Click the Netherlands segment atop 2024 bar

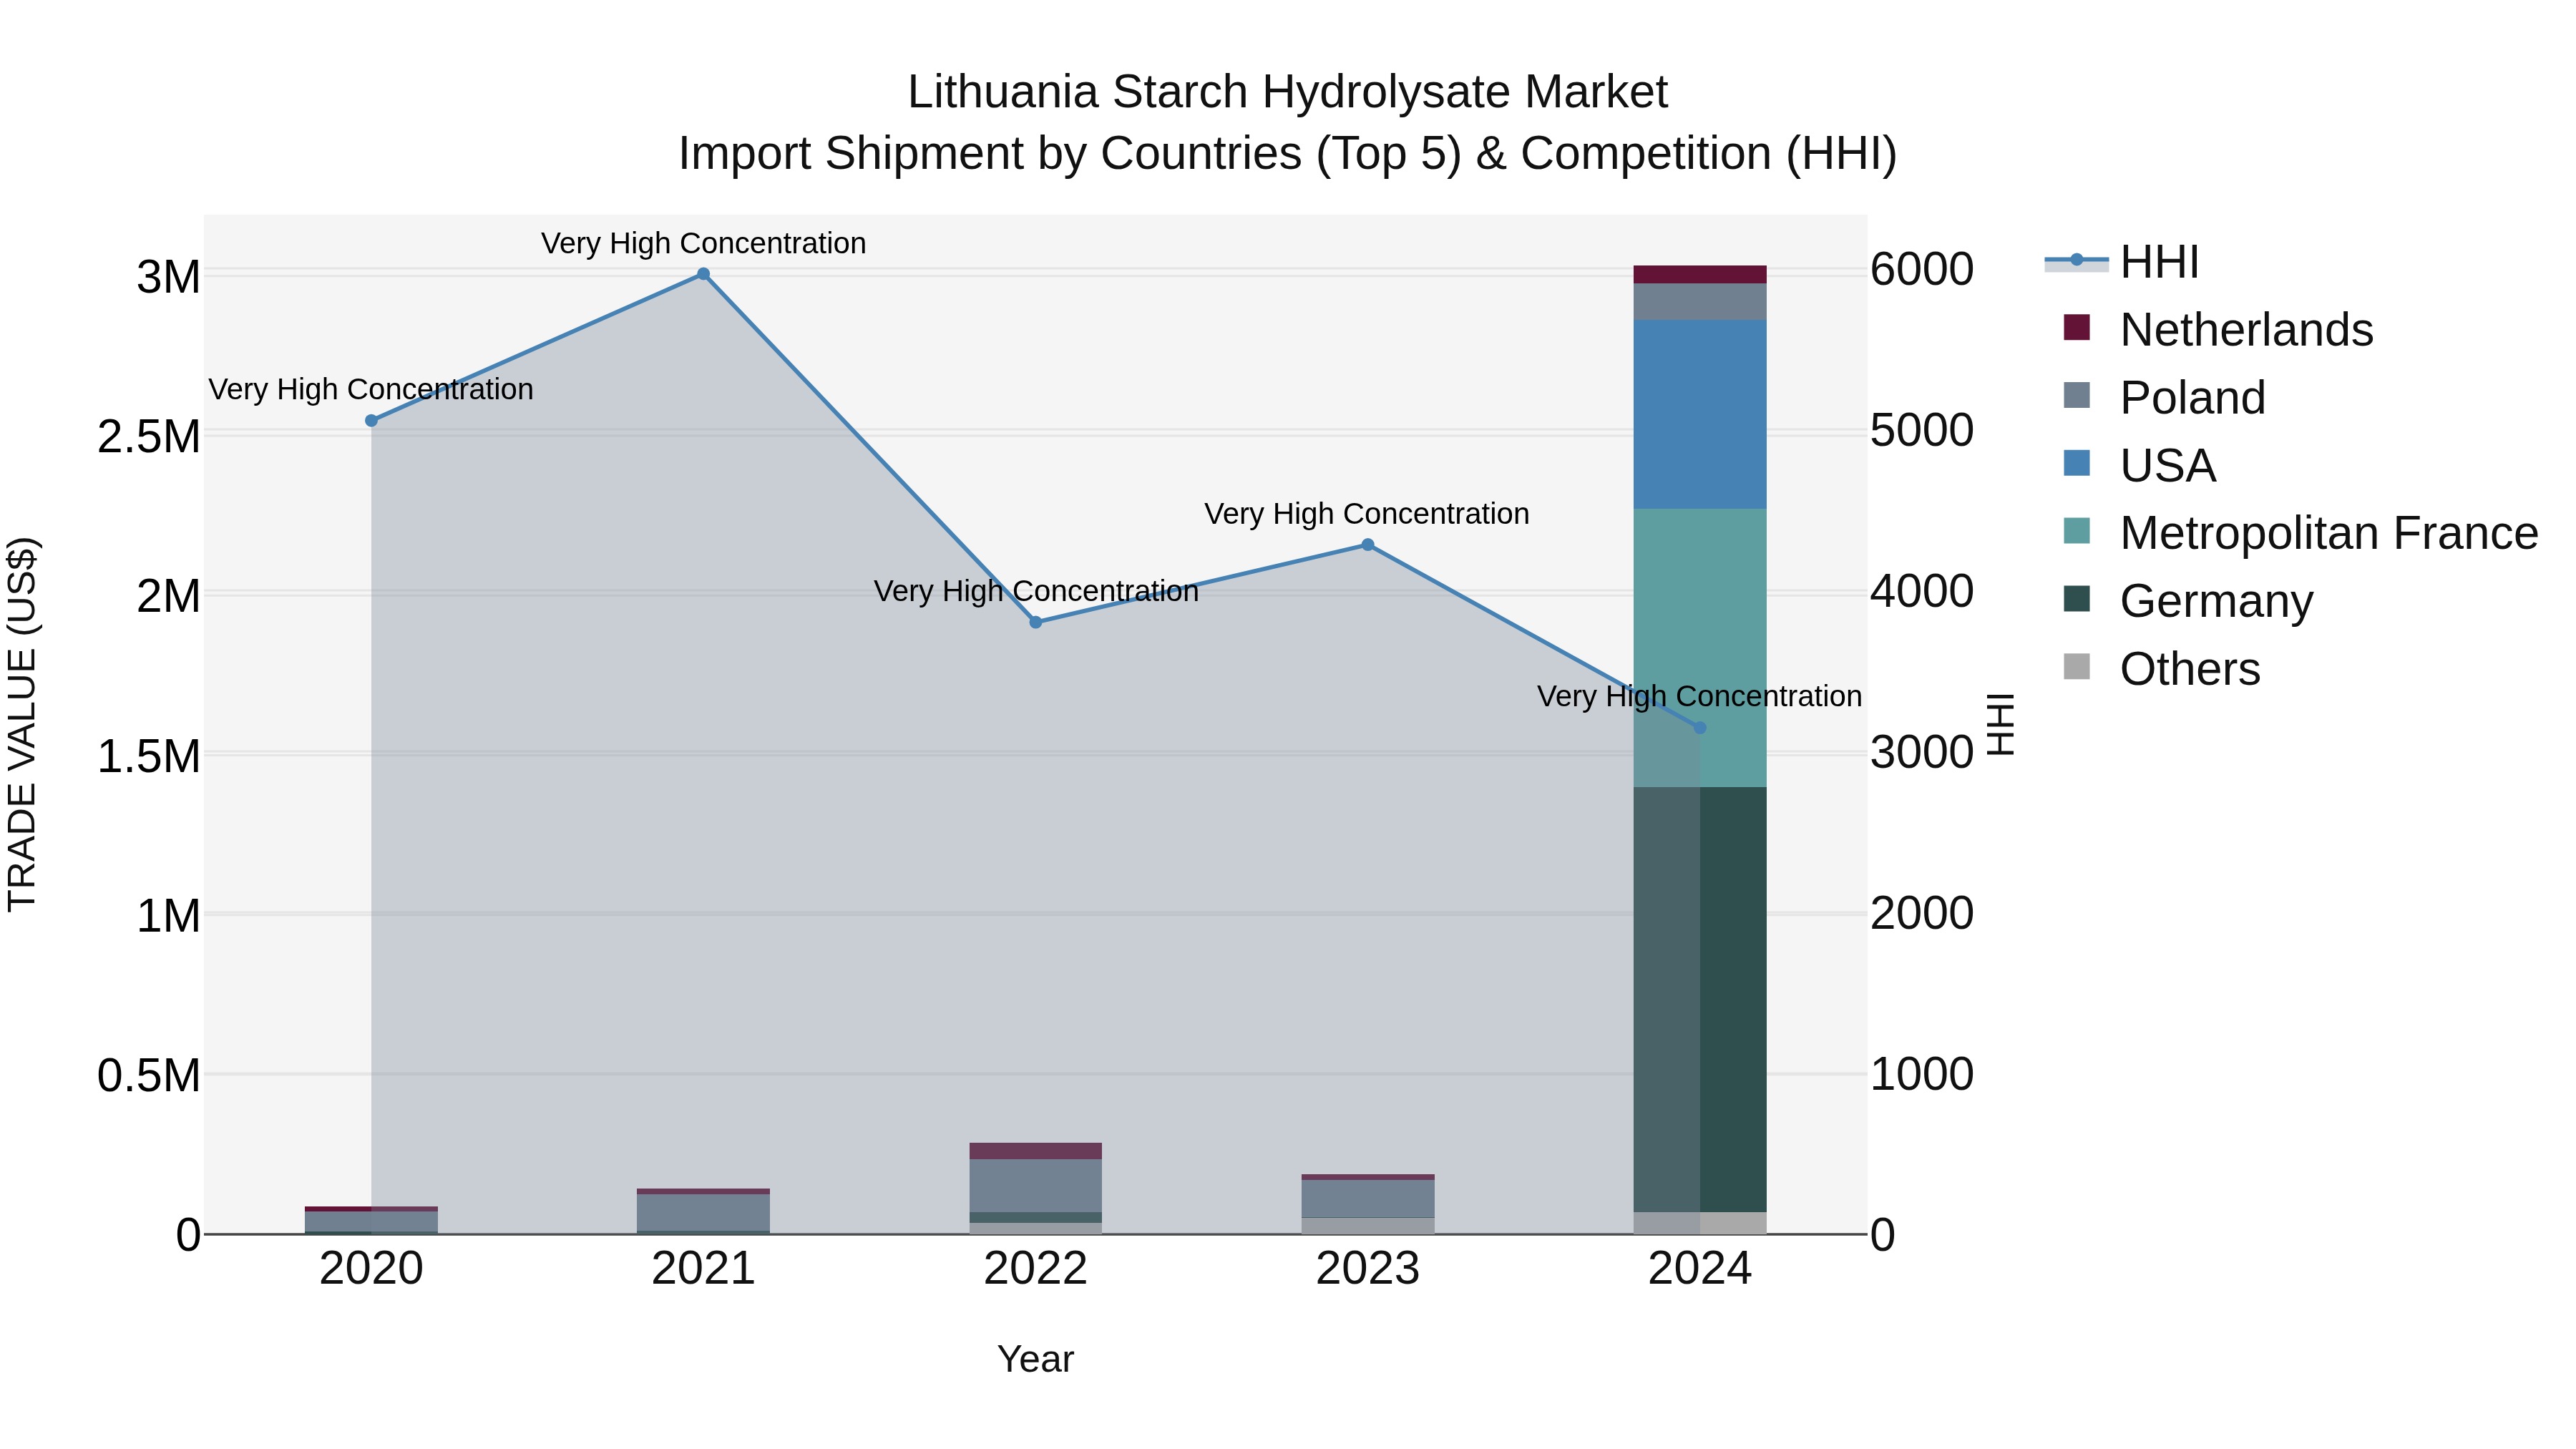click(1700, 275)
